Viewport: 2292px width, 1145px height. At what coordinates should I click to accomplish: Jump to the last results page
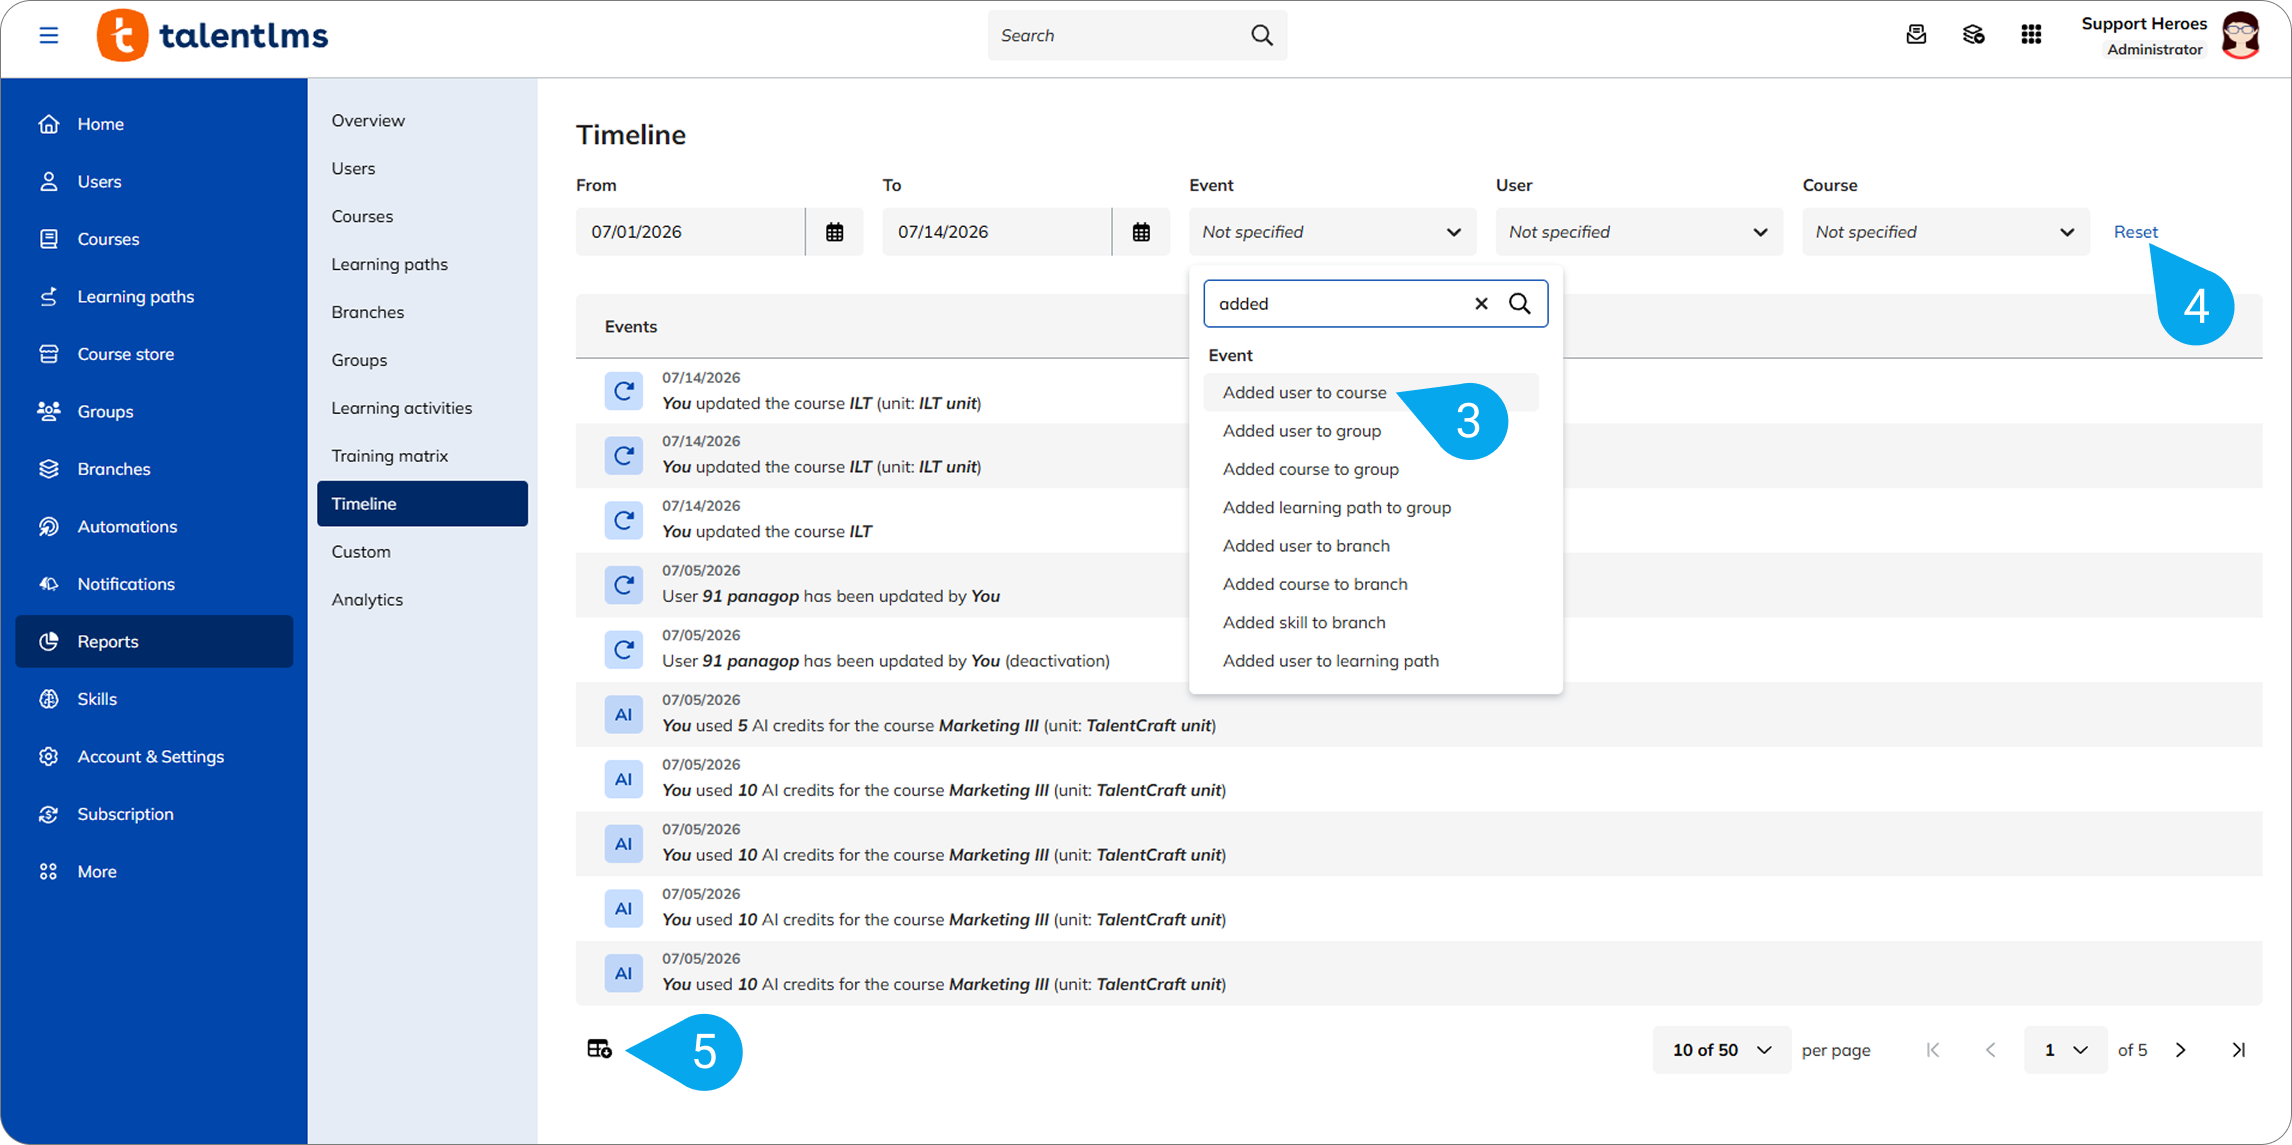click(2239, 1050)
